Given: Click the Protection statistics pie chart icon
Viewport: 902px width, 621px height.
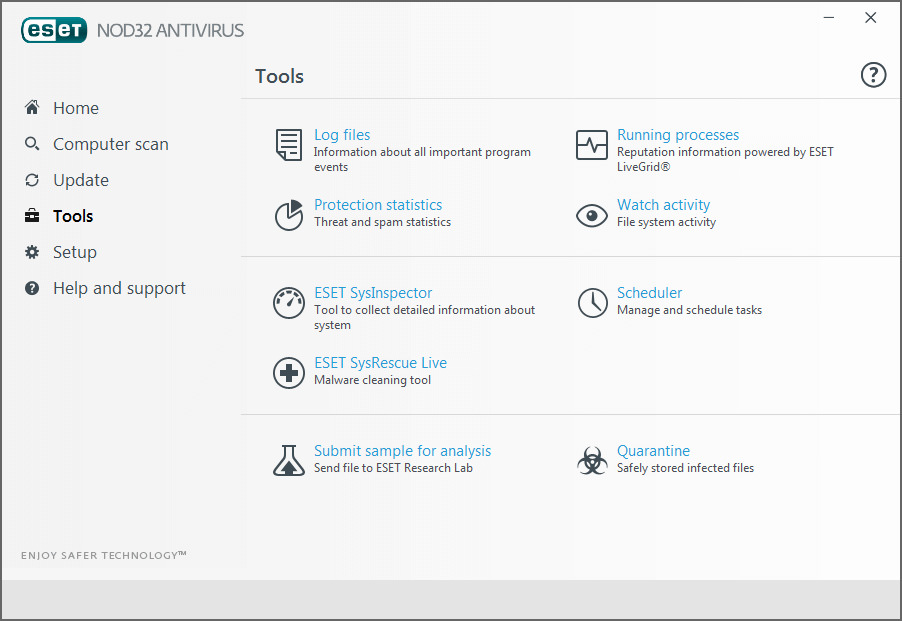Looking at the screenshot, I should click(x=289, y=215).
